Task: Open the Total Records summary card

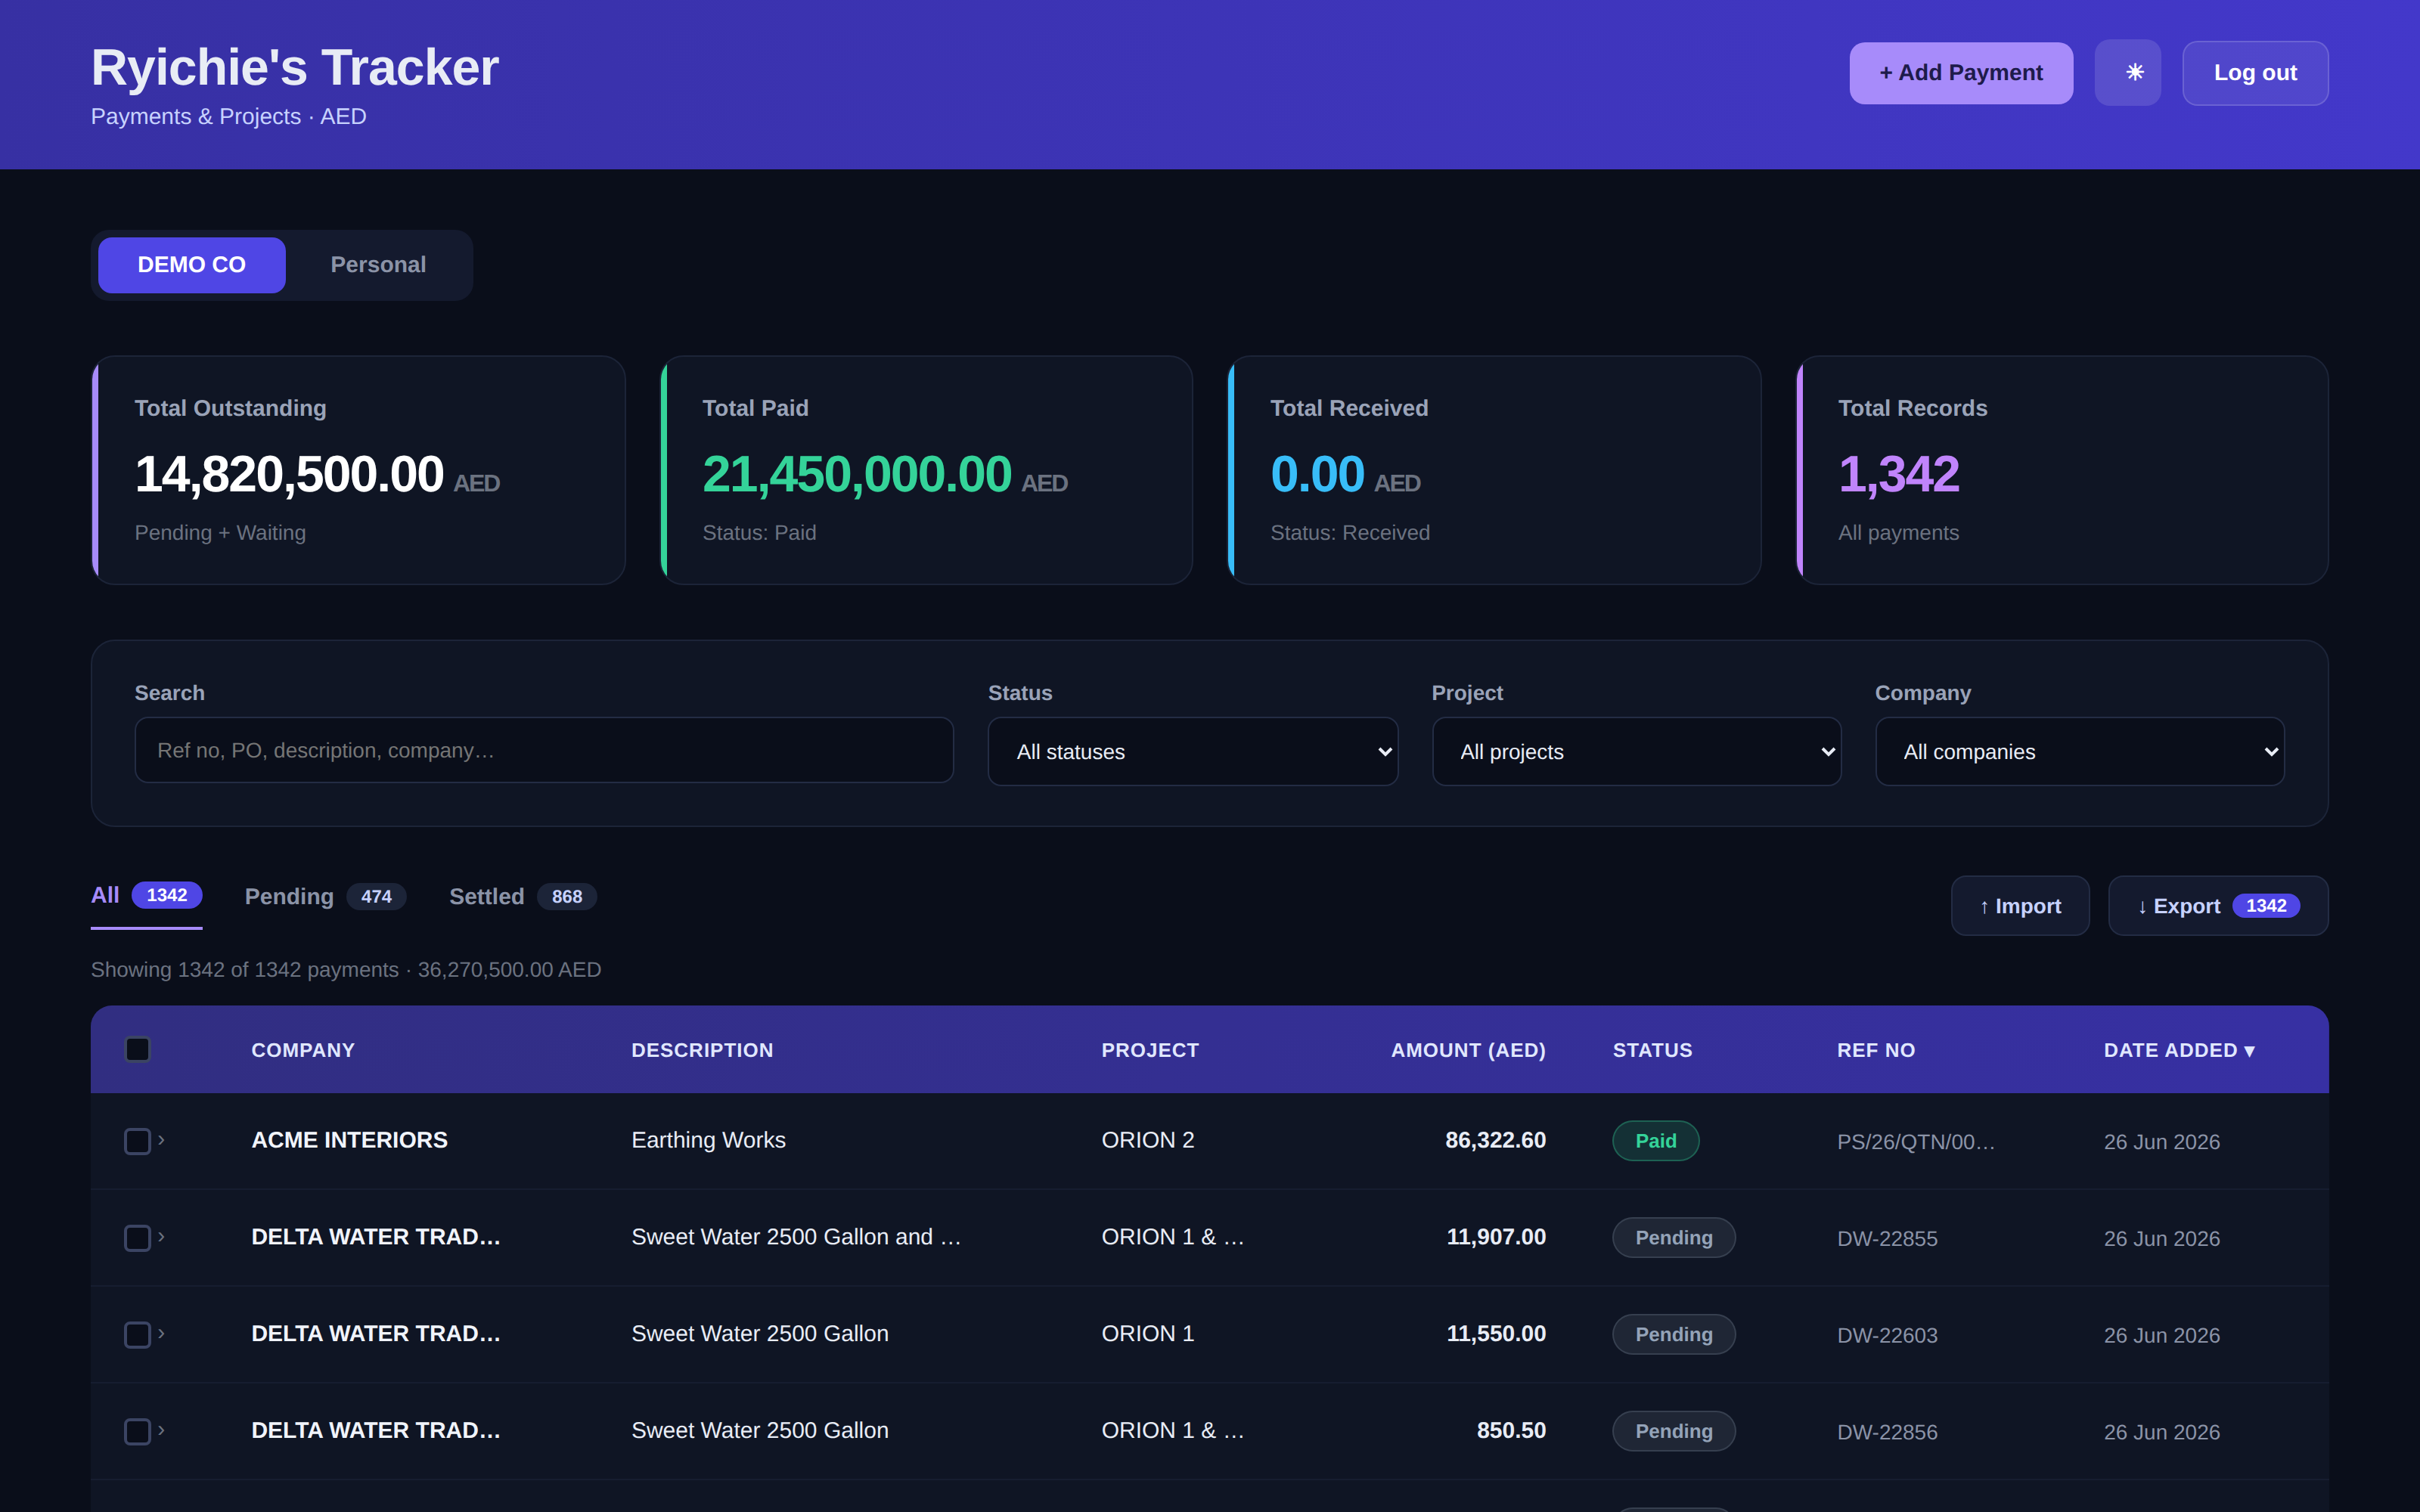Action: (2062, 470)
